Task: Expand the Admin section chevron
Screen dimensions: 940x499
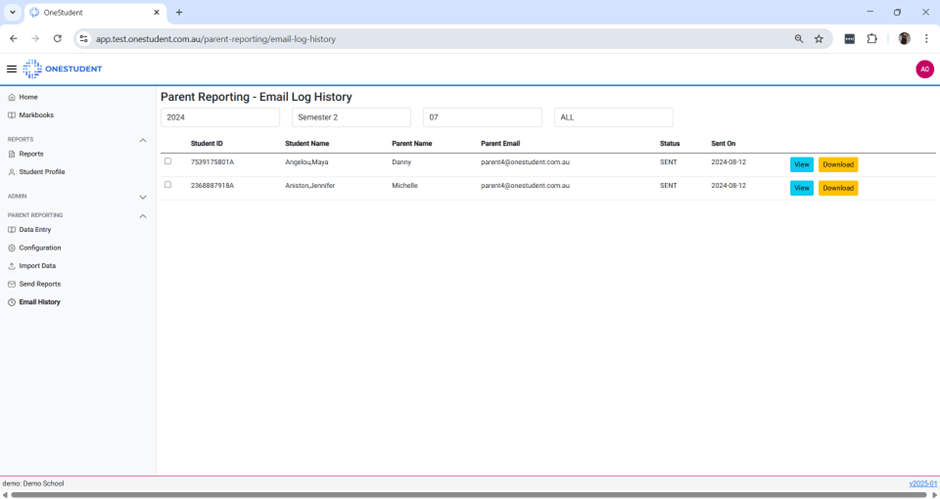Action: coord(143,197)
